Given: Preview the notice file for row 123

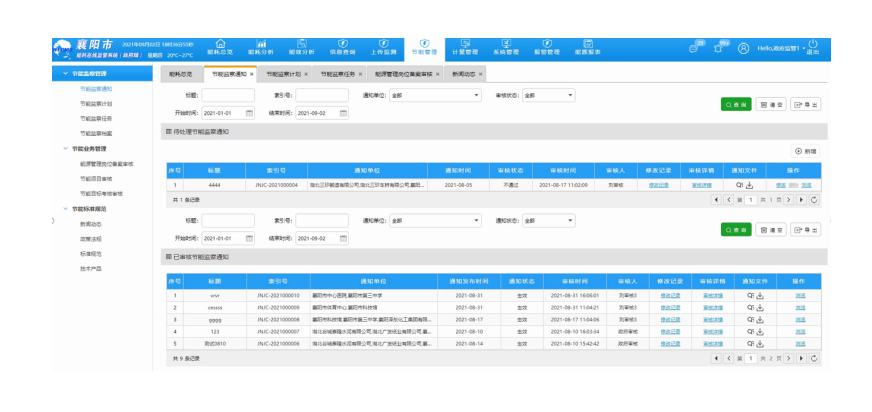Looking at the screenshot, I should click(740, 330).
